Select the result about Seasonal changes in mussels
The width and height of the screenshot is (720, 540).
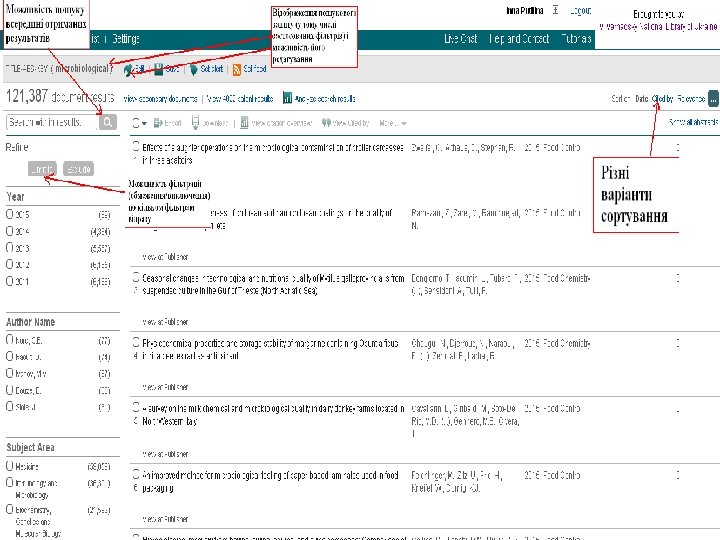136,277
